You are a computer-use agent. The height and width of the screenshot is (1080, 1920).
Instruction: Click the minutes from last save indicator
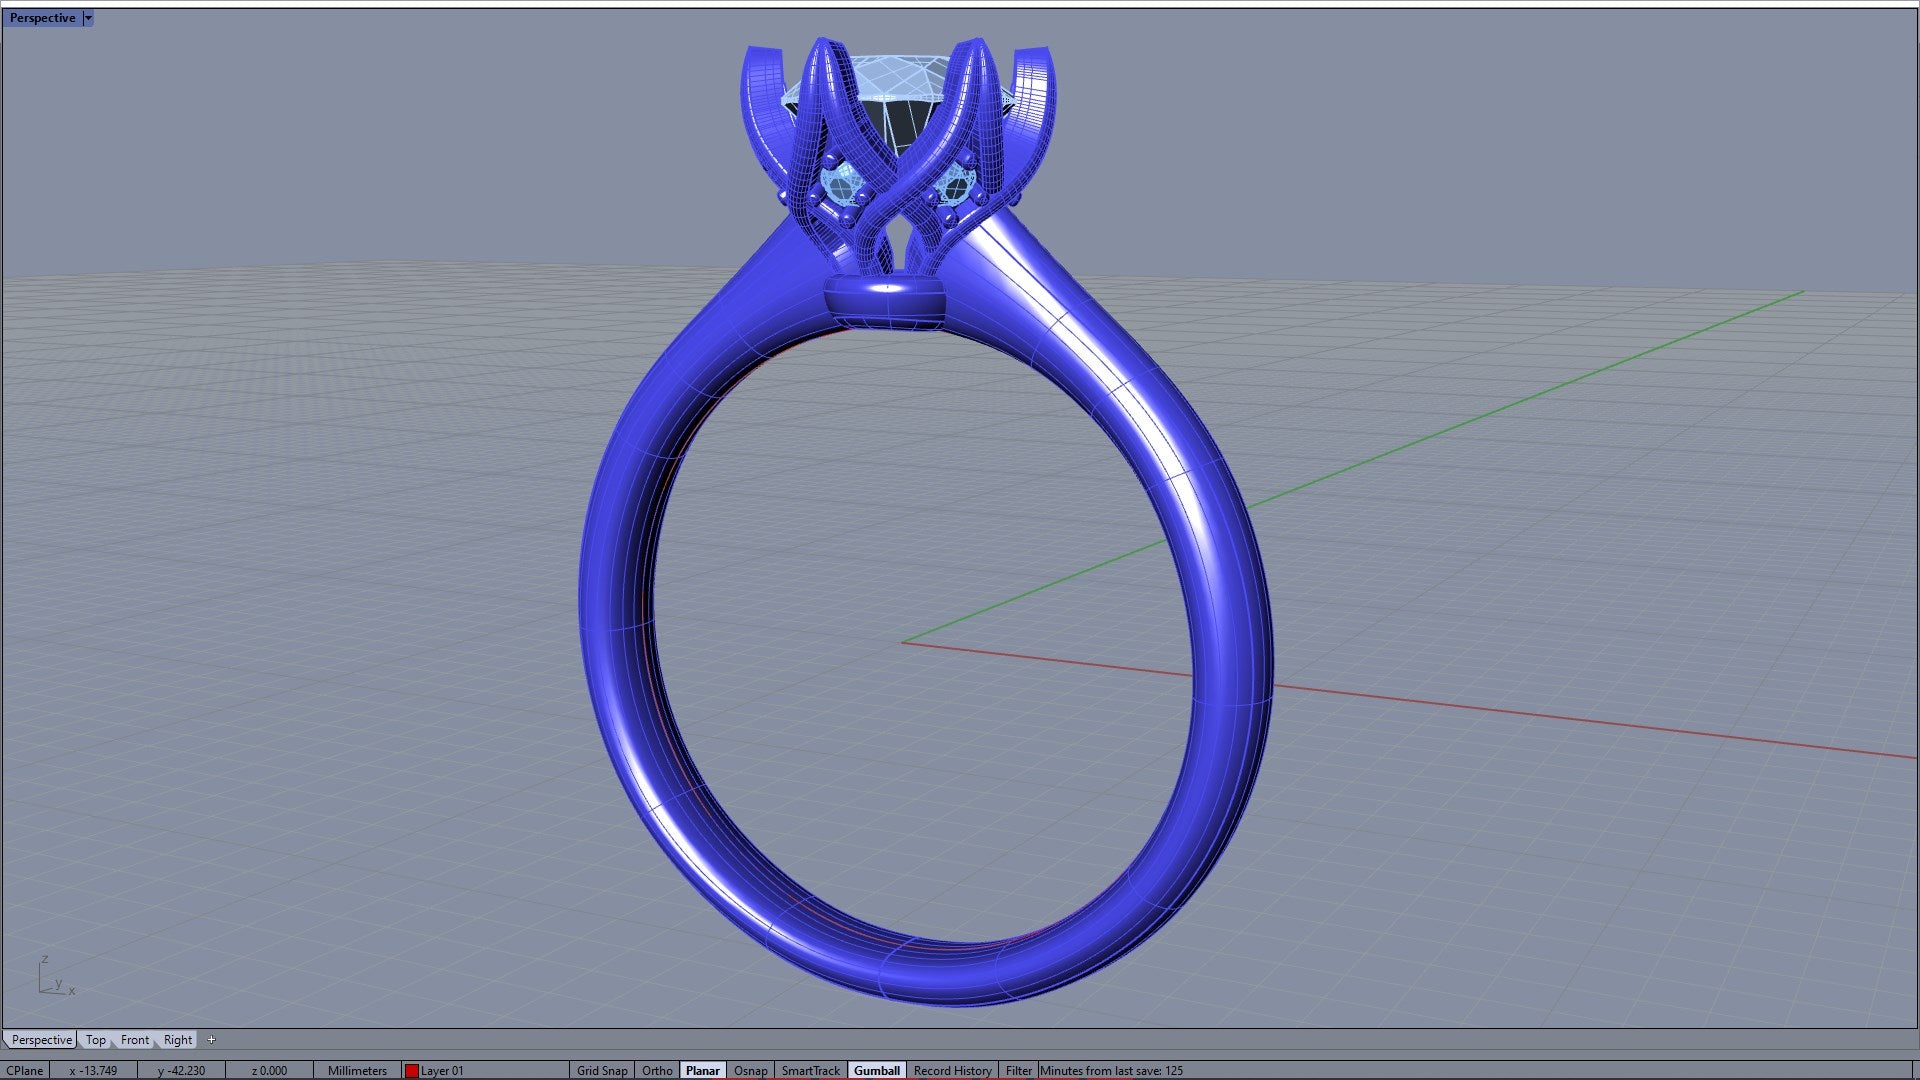point(1111,1070)
